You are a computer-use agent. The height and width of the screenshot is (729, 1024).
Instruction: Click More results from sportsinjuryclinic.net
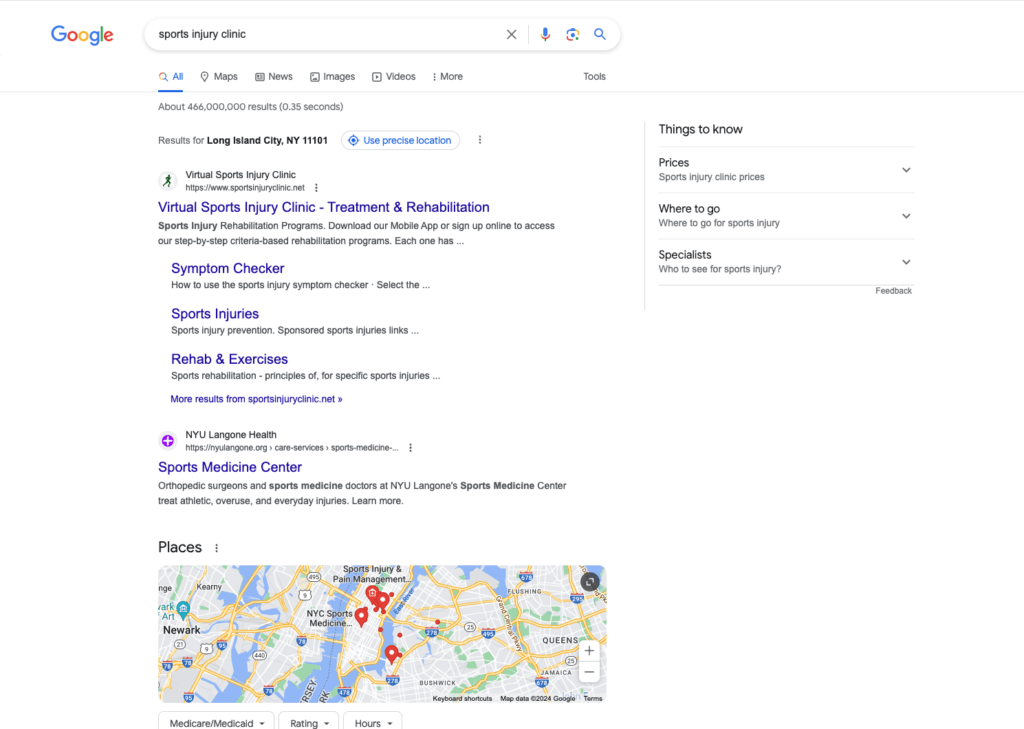pyautogui.click(x=256, y=399)
